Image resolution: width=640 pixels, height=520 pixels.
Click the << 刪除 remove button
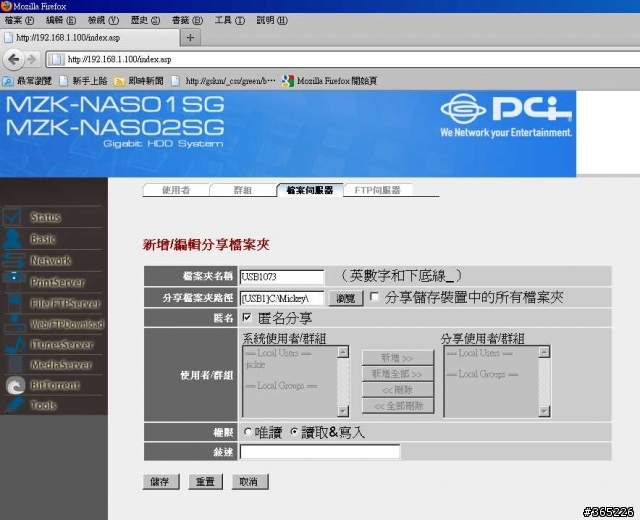point(397,389)
